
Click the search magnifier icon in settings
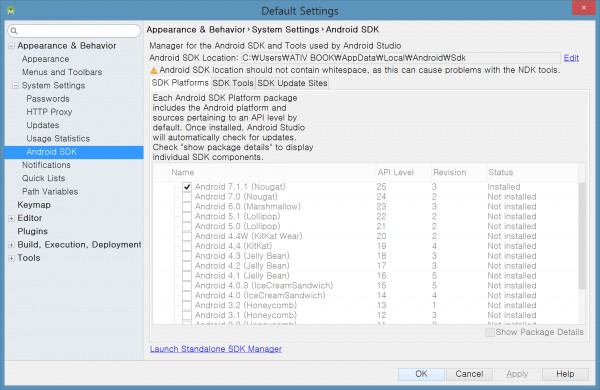pyautogui.click(x=14, y=31)
